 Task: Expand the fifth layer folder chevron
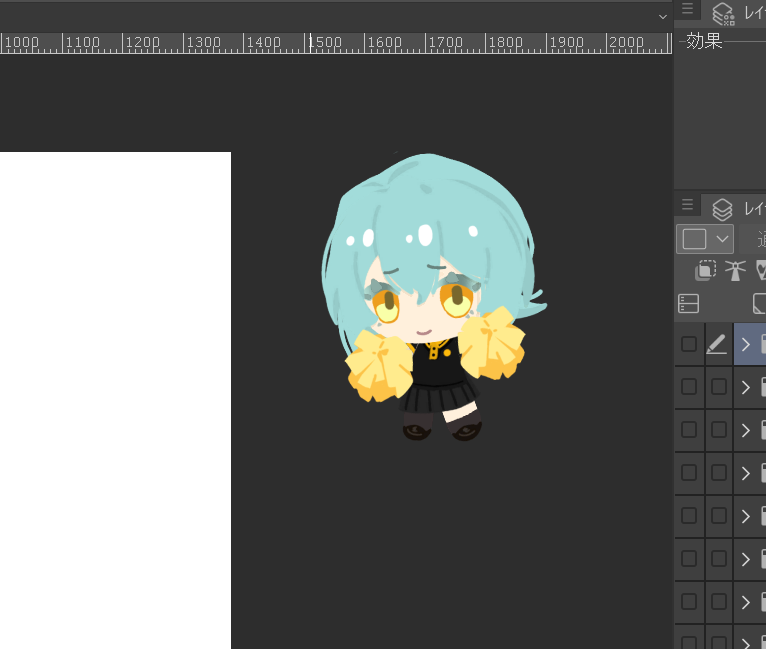745,516
